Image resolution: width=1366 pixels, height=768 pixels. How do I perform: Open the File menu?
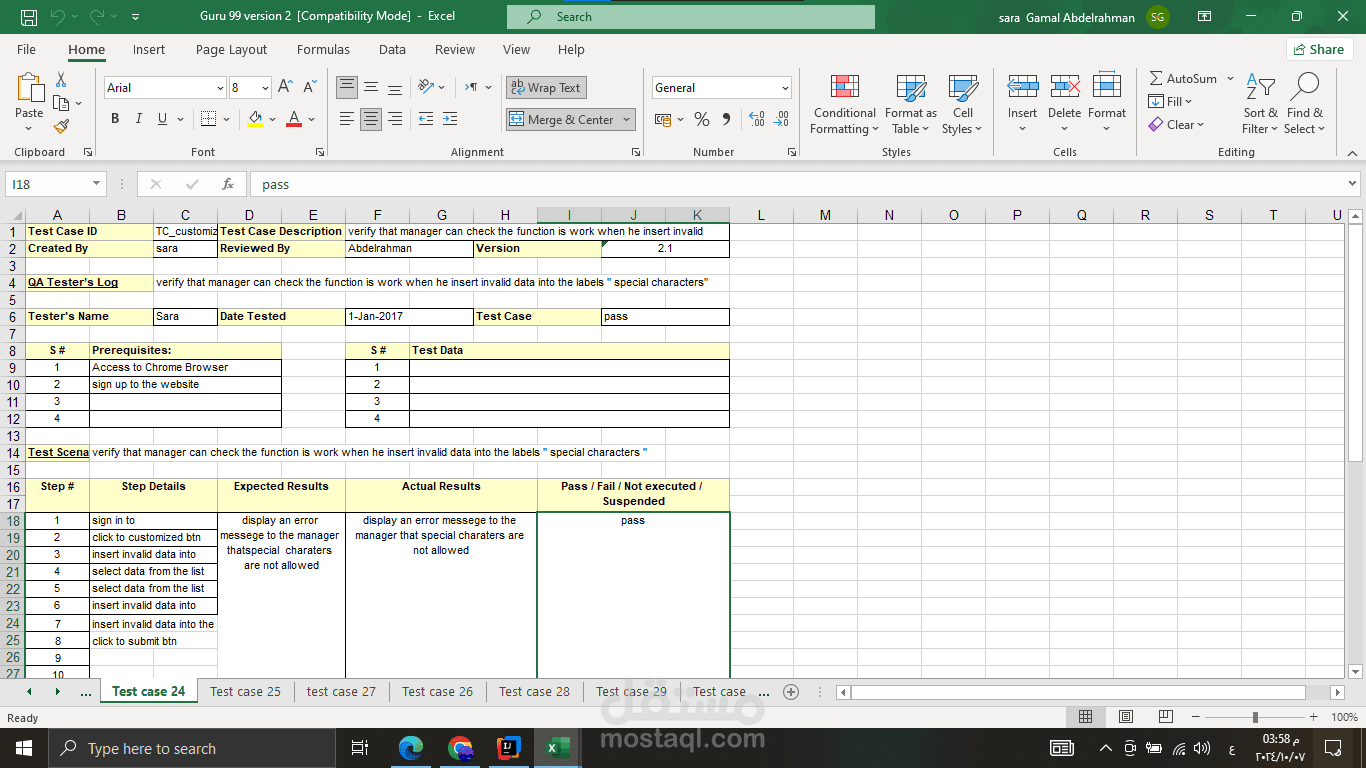pos(26,49)
